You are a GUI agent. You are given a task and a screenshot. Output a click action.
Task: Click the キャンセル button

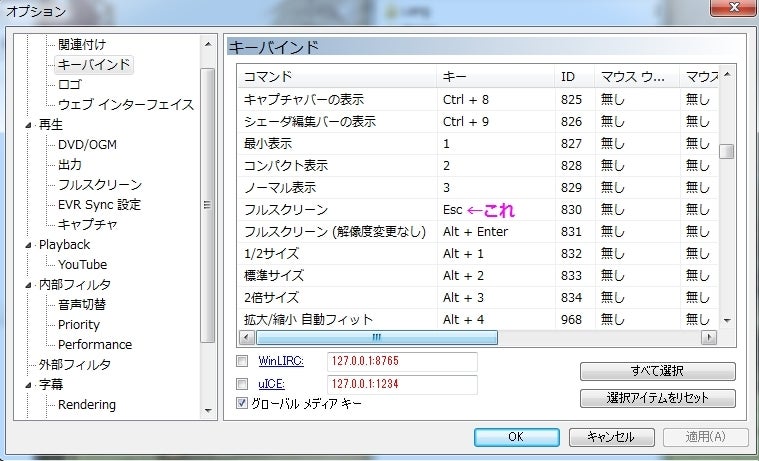click(x=611, y=437)
